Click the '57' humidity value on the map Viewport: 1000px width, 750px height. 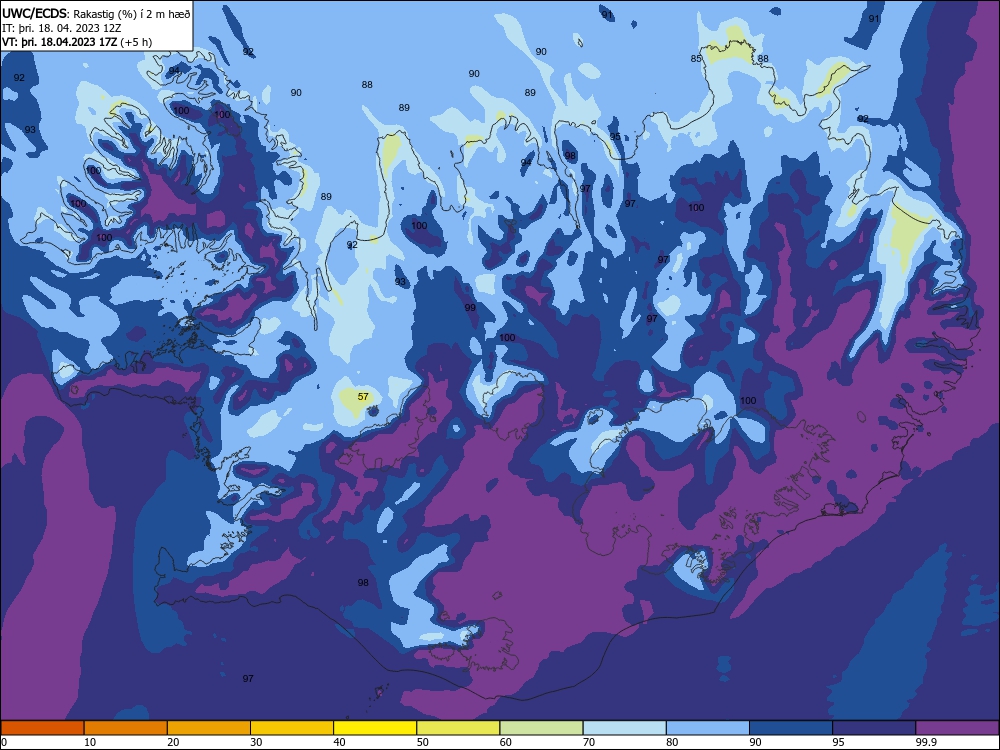tap(363, 396)
